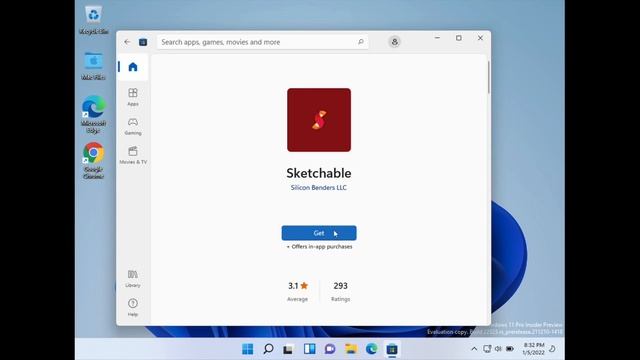Select the Recycle Bin desktop icon
640x360 pixels.
tap(93, 20)
